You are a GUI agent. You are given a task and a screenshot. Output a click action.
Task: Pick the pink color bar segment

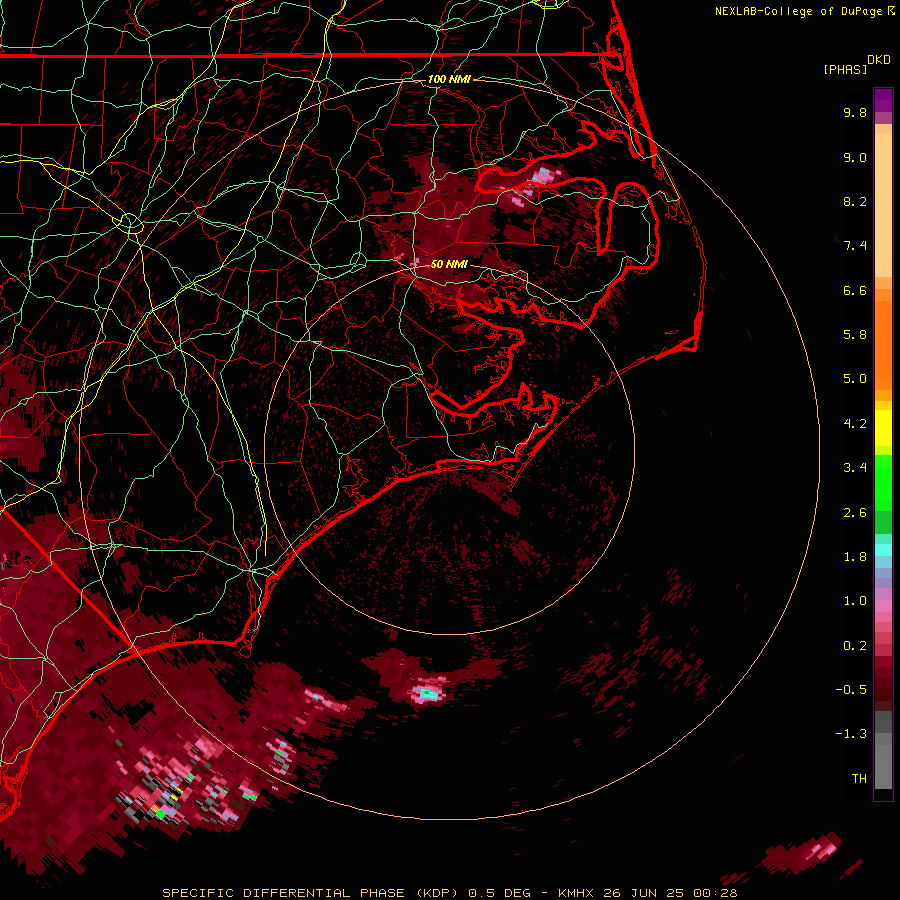883,606
